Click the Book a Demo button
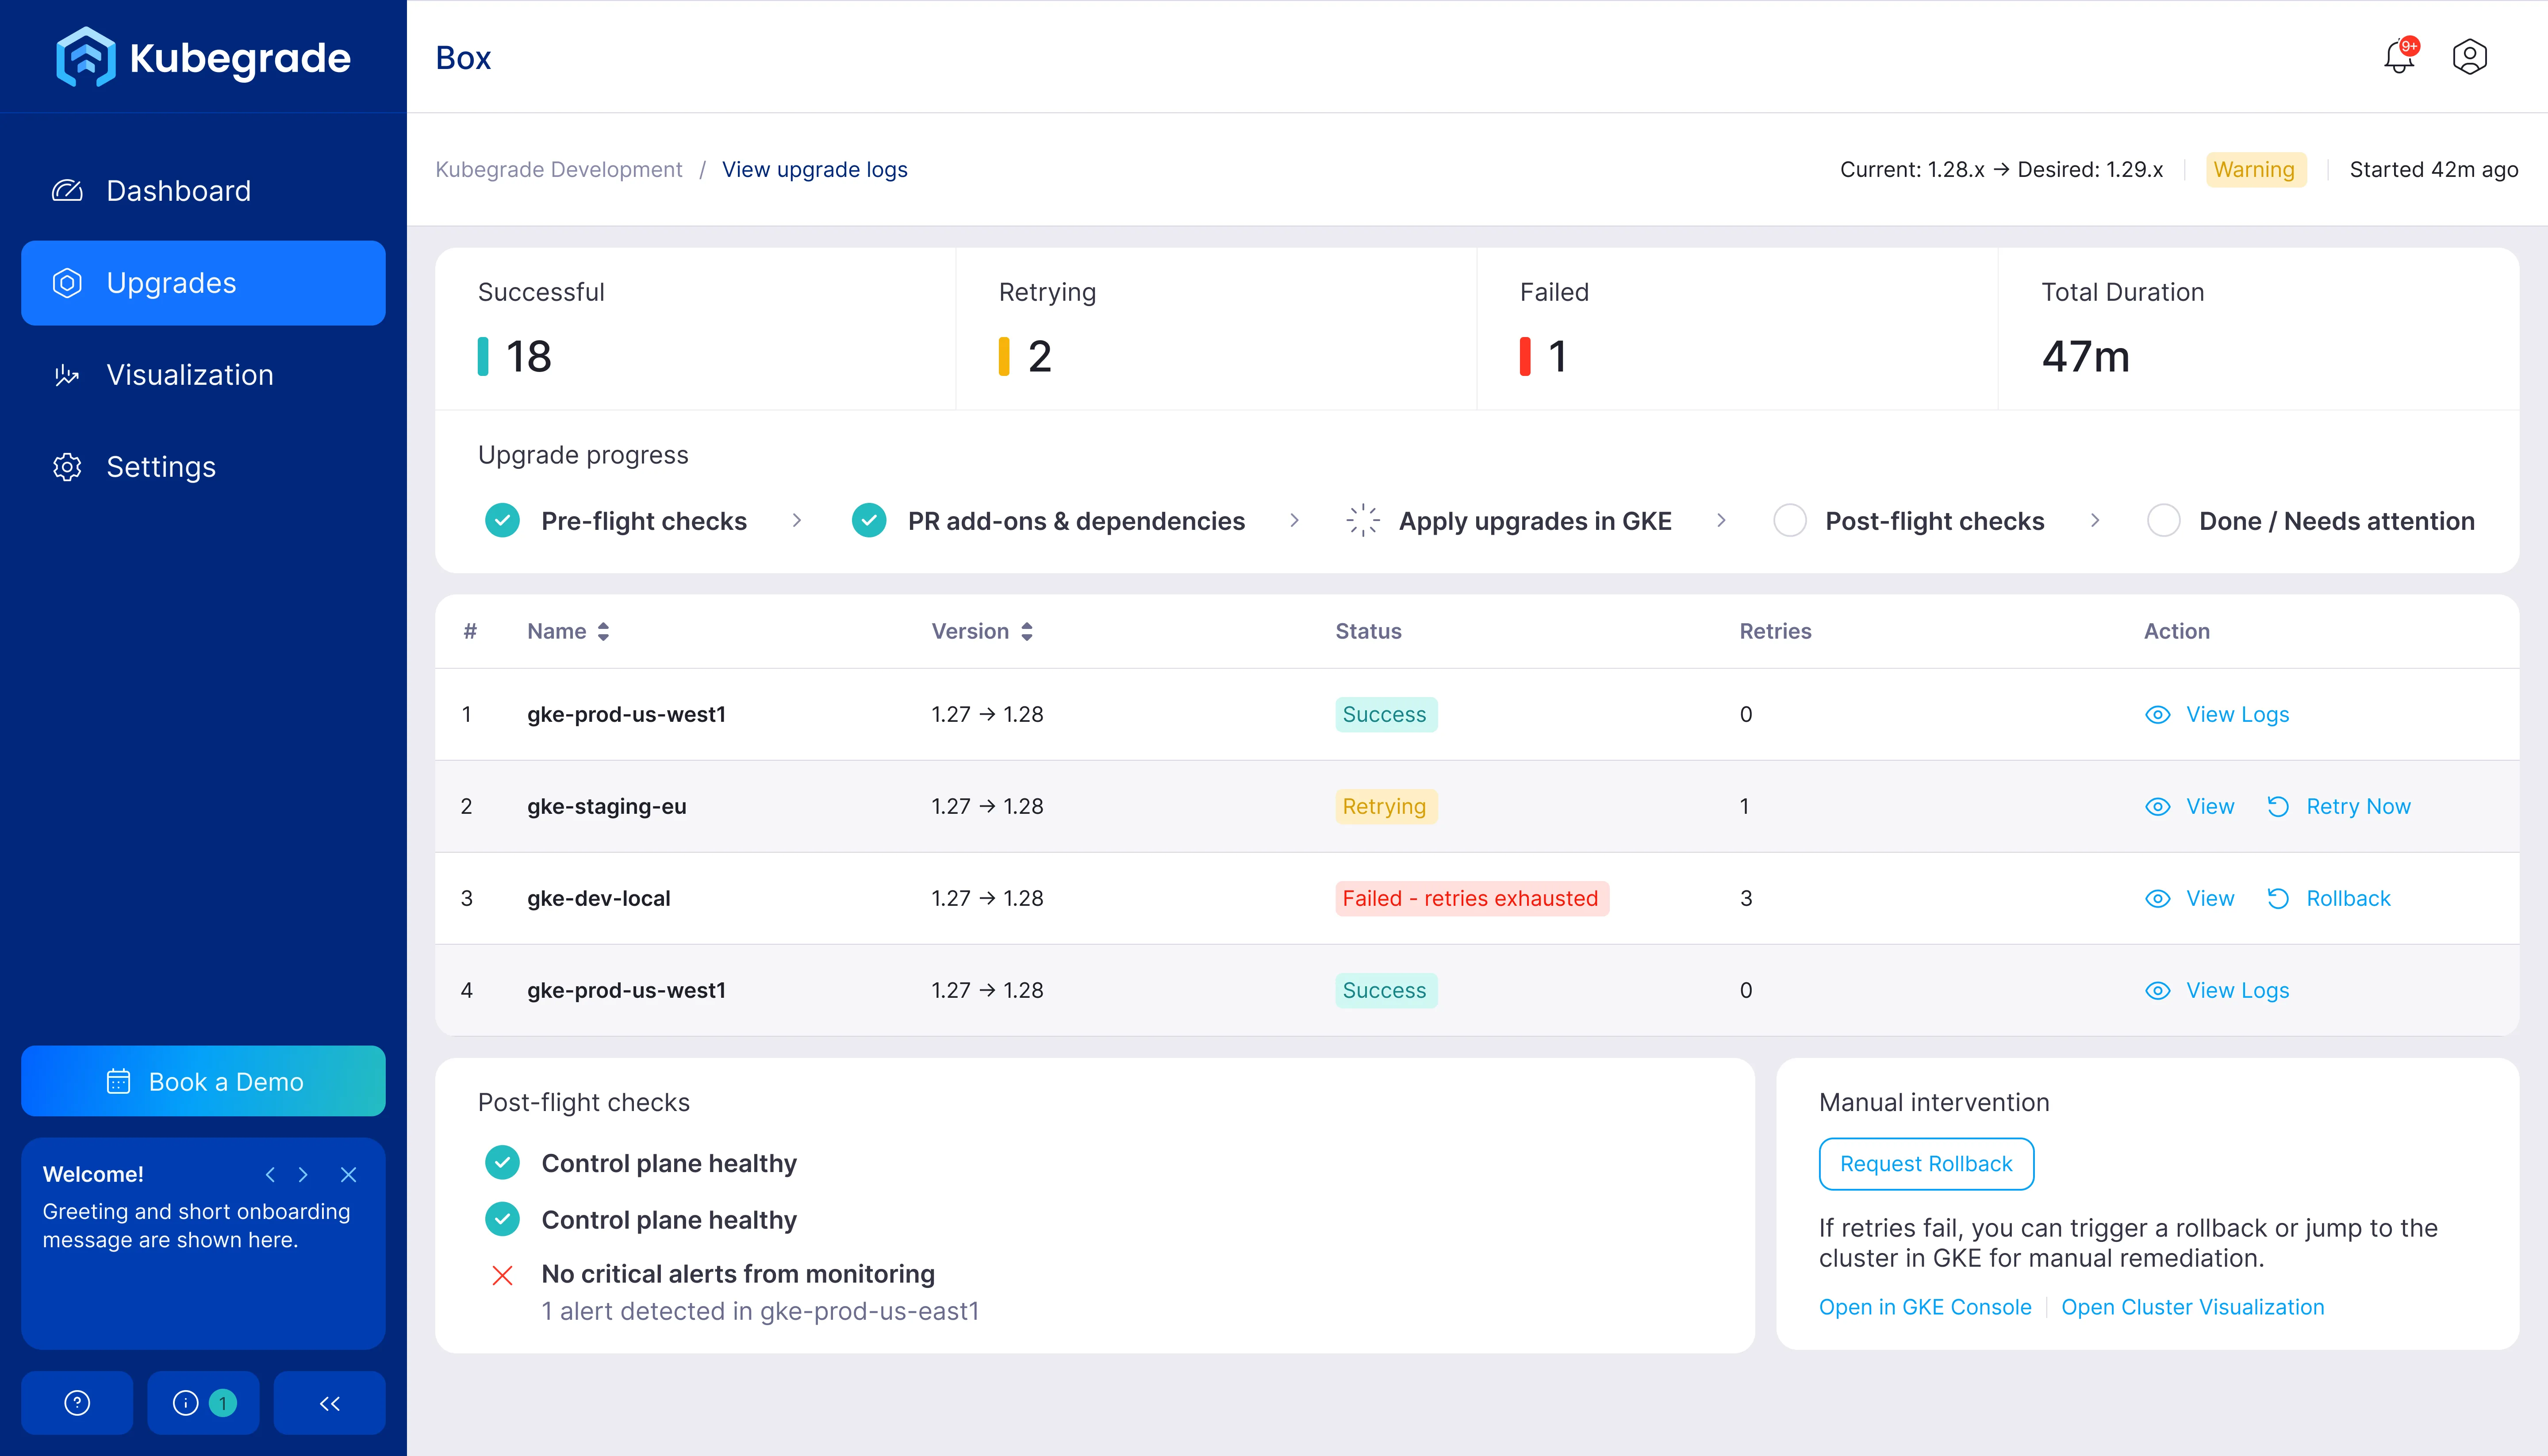The width and height of the screenshot is (2548, 1456). [x=203, y=1081]
